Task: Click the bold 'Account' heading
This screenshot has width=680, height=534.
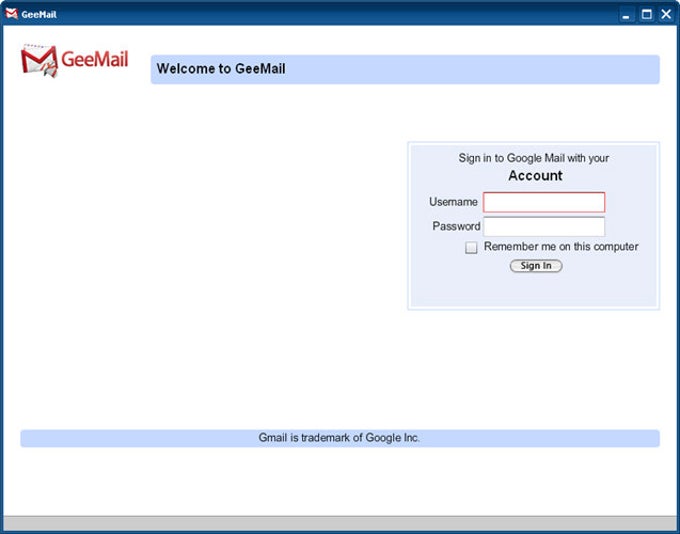Action: [x=535, y=176]
